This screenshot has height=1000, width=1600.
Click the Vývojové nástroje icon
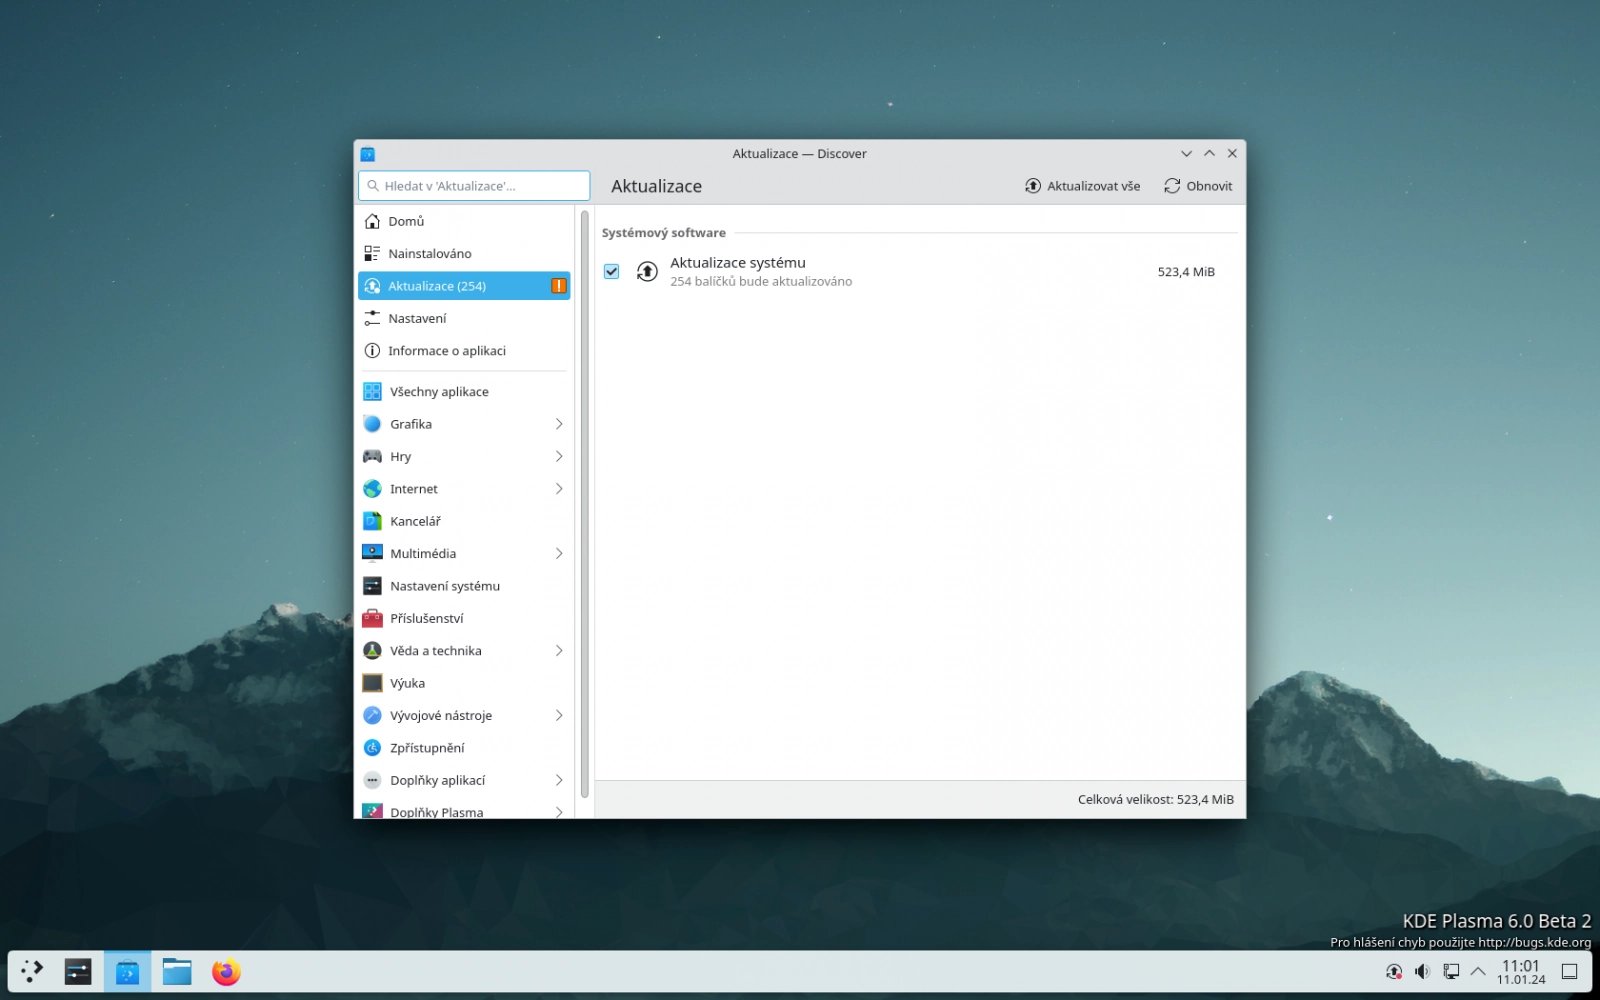point(372,715)
